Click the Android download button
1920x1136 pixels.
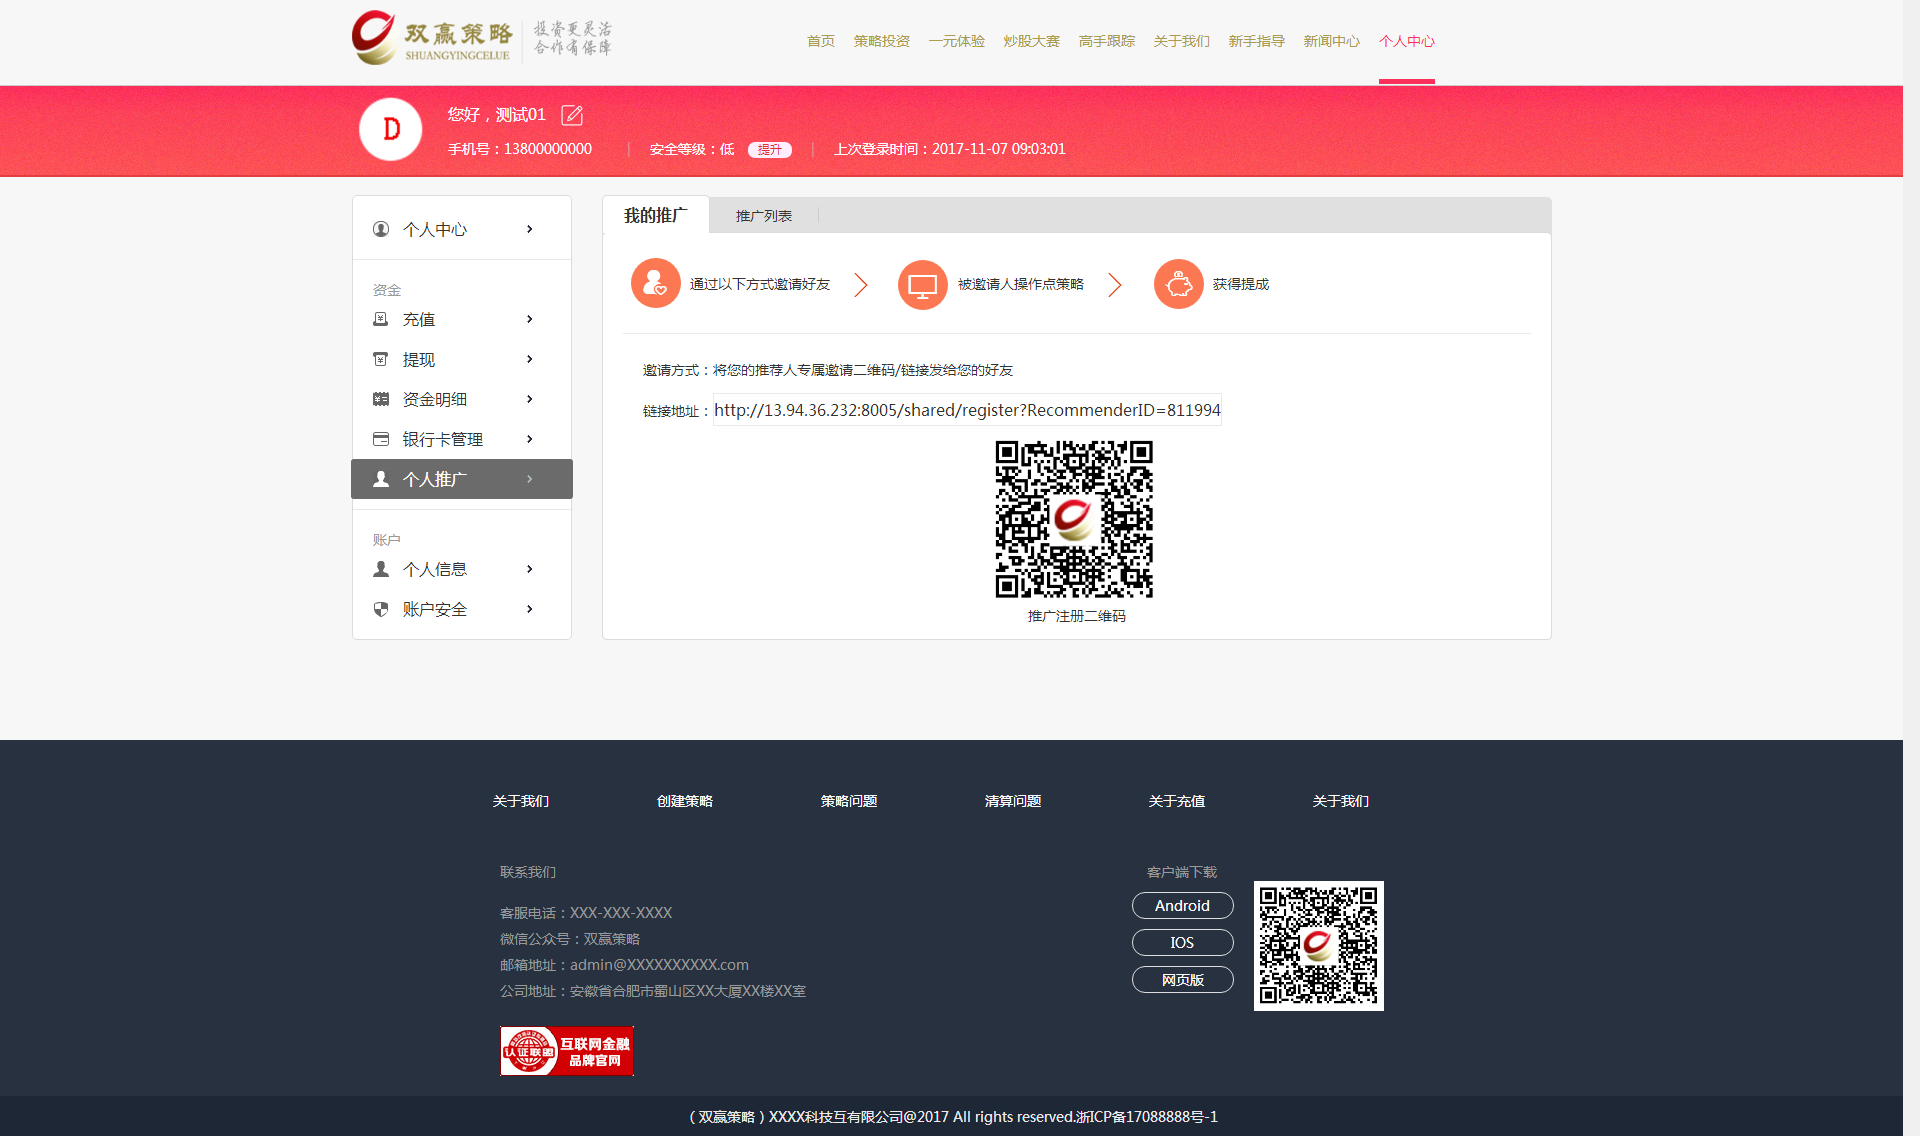tap(1183, 906)
